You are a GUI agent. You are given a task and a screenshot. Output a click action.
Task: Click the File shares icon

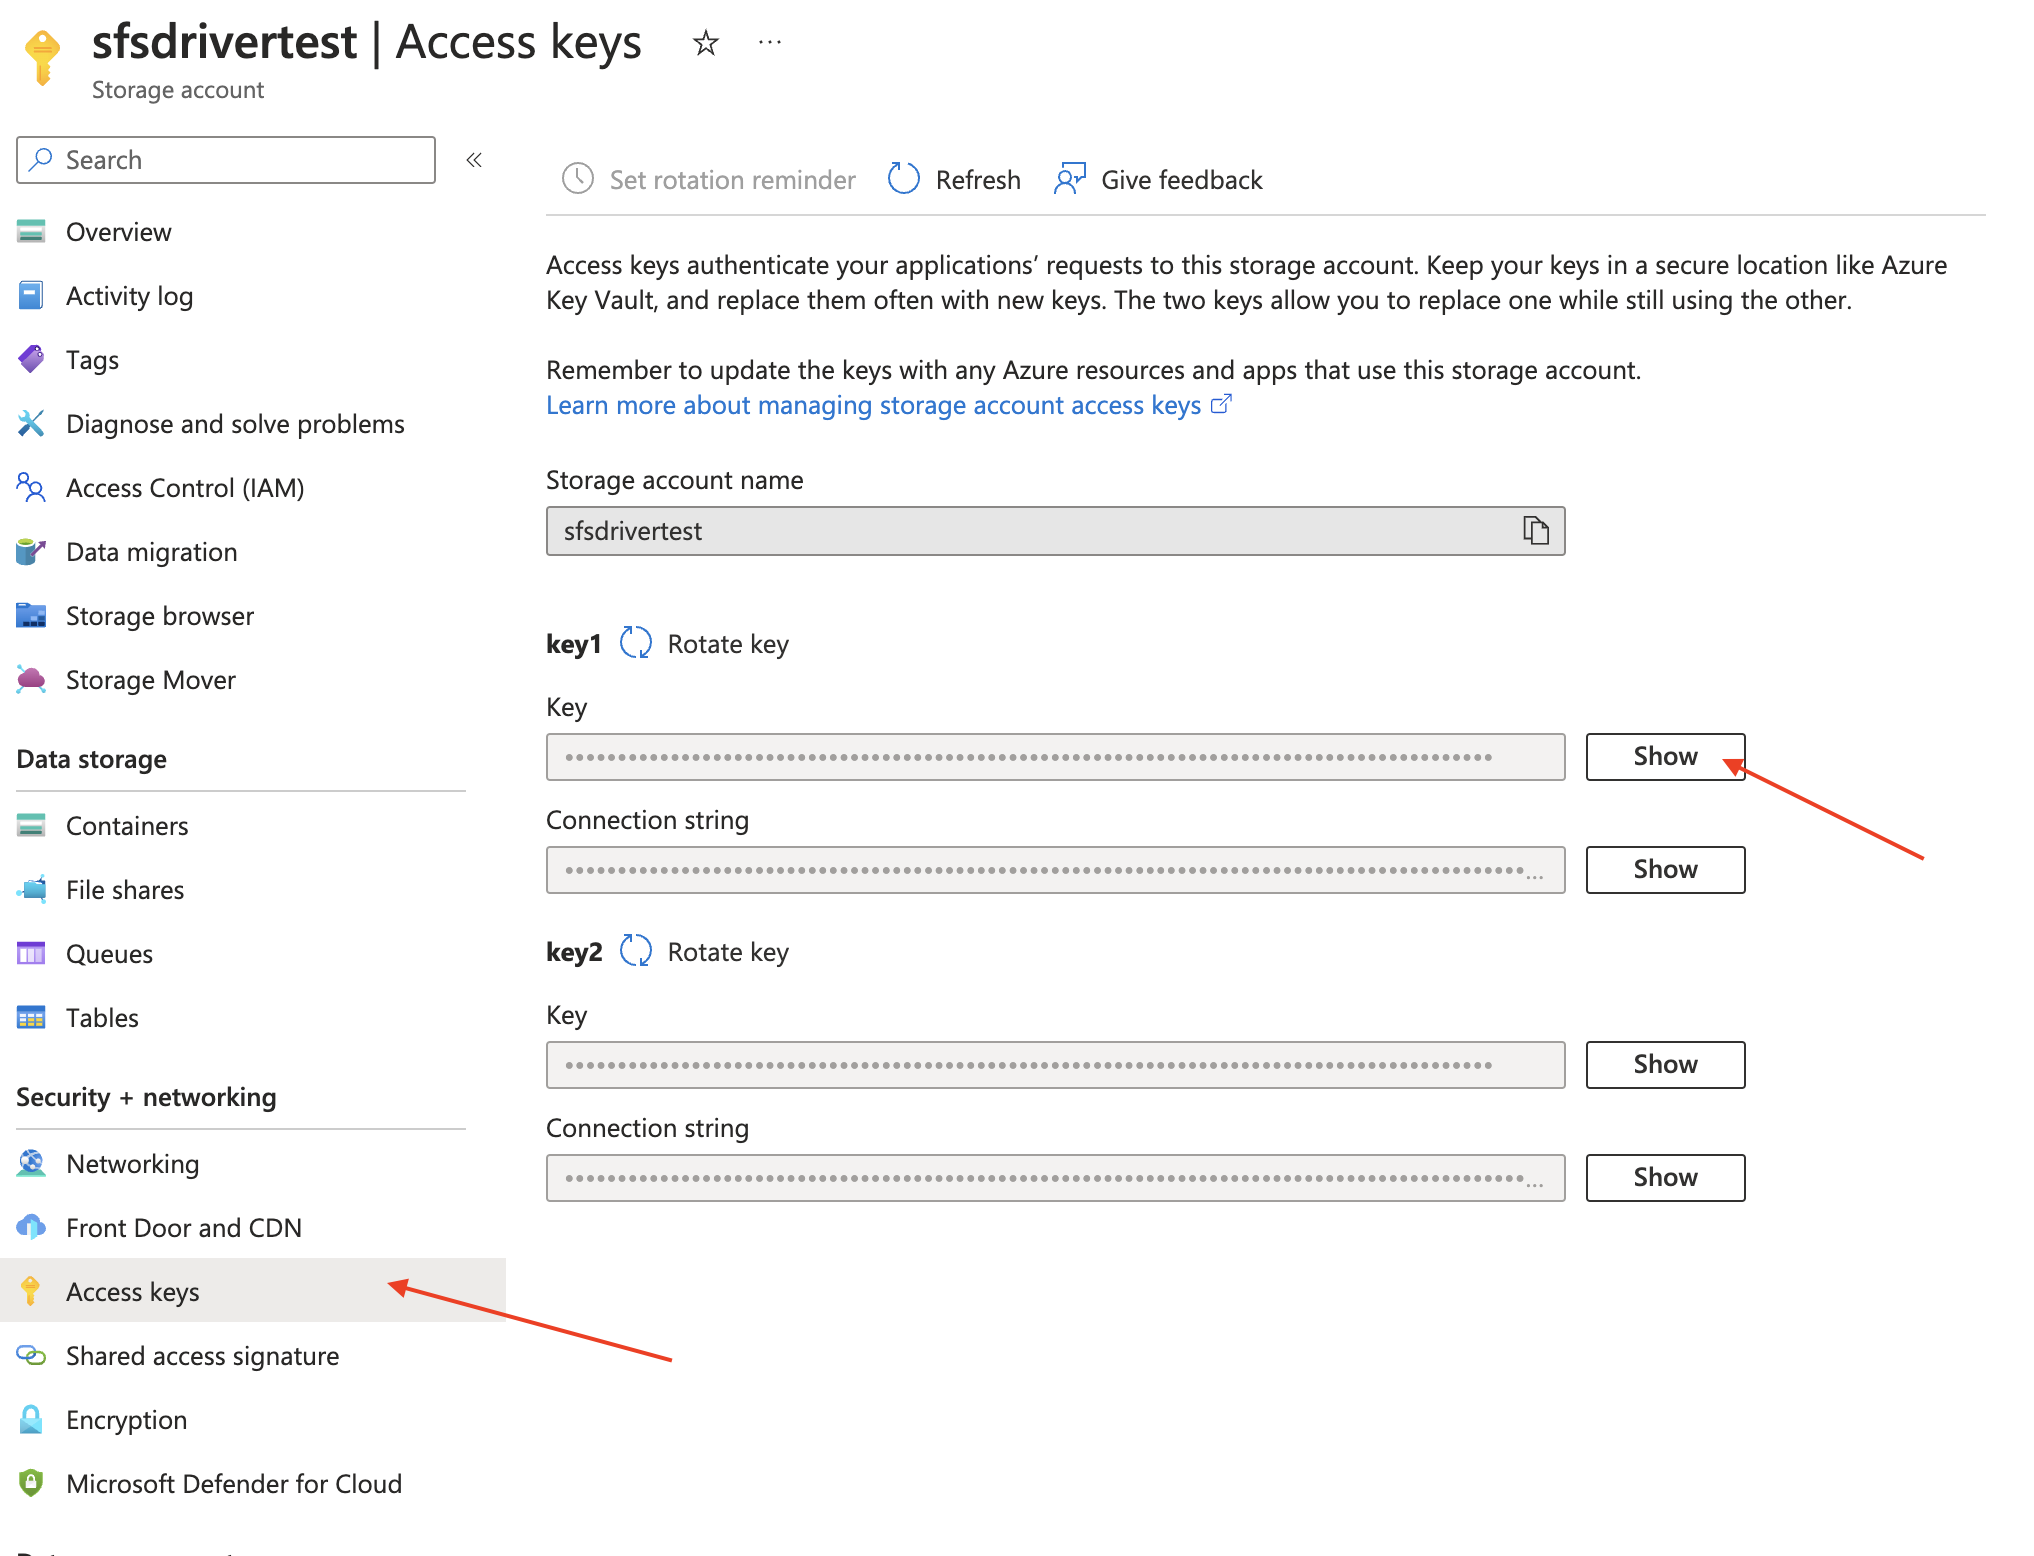tap(31, 890)
